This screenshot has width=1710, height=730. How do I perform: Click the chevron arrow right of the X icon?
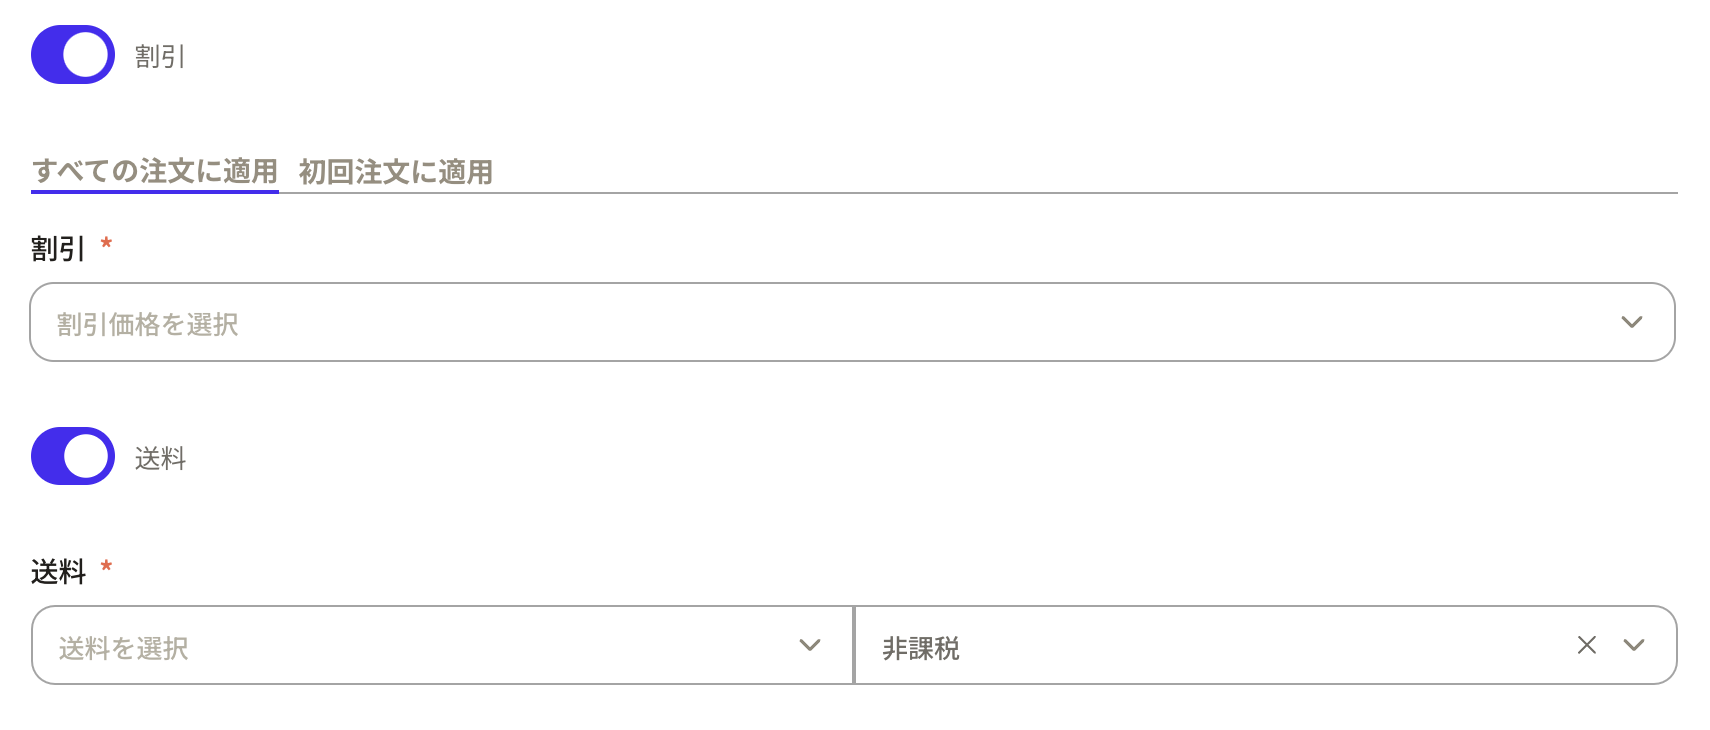tap(1634, 646)
